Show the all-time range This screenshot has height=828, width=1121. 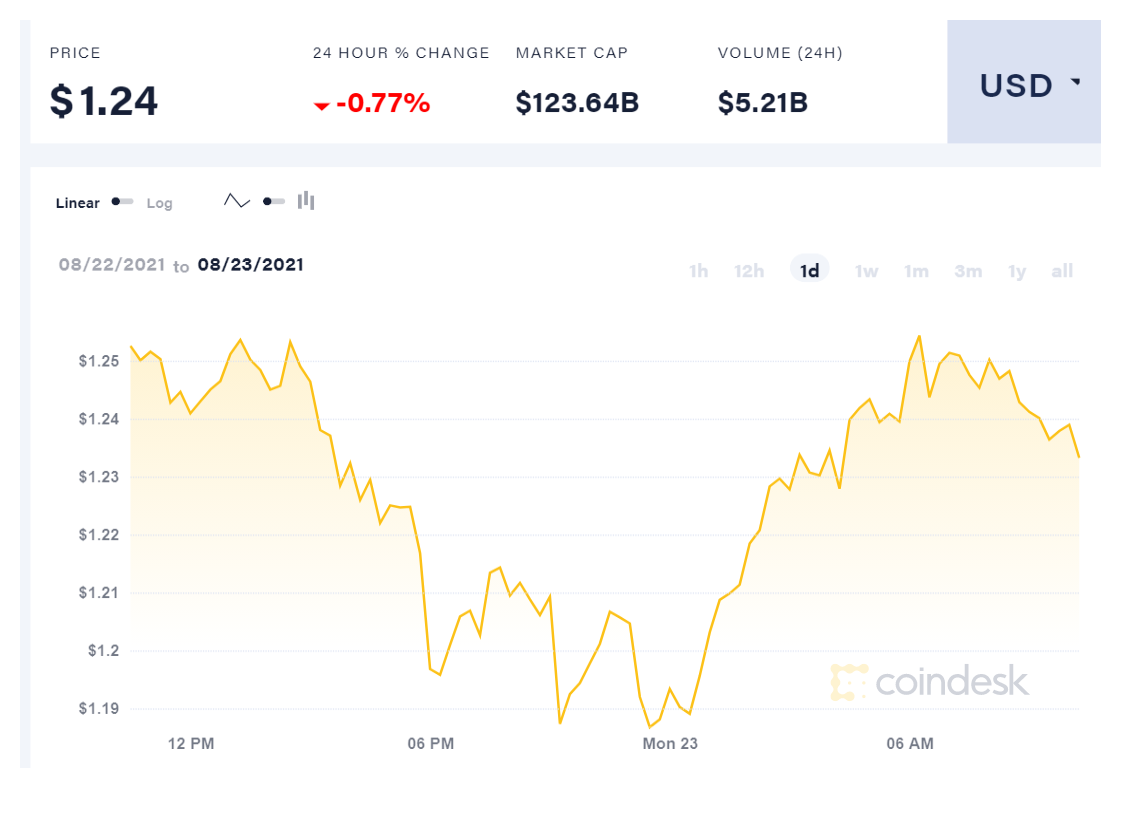[1062, 270]
